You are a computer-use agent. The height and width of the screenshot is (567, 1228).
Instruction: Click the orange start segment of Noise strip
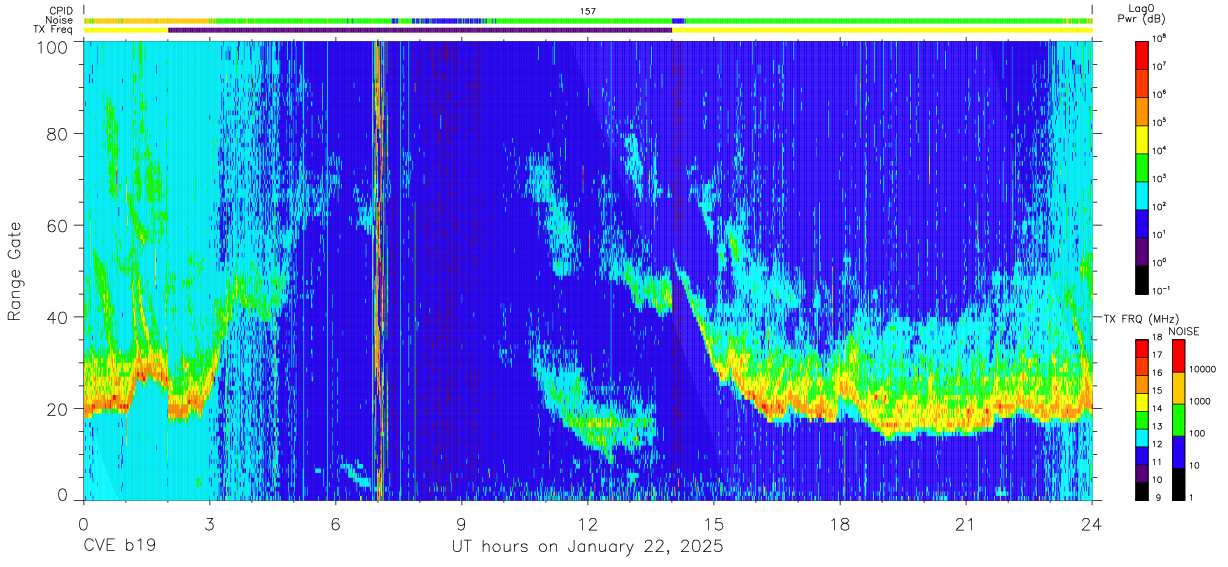(x=148, y=20)
